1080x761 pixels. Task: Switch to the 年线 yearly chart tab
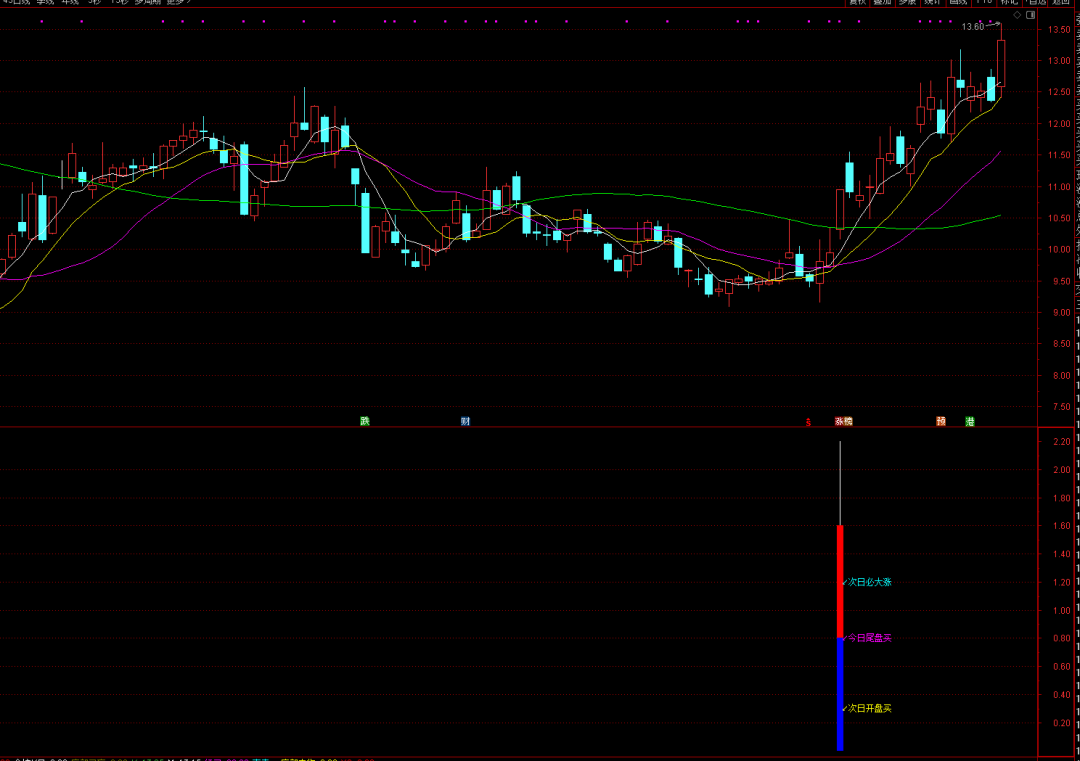[x=70, y=2]
